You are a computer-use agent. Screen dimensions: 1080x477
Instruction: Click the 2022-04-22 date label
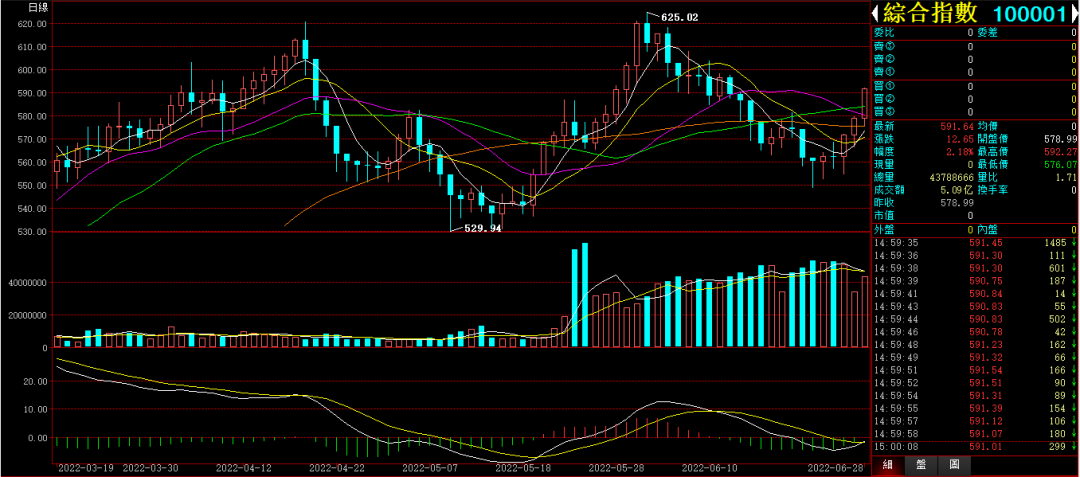(x=336, y=467)
